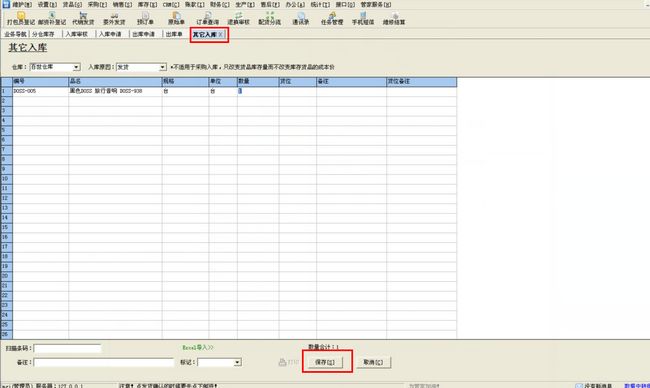The height and width of the screenshot is (388, 650).
Task: Open the 任务管理 toolbar icon
Action: tap(332, 19)
